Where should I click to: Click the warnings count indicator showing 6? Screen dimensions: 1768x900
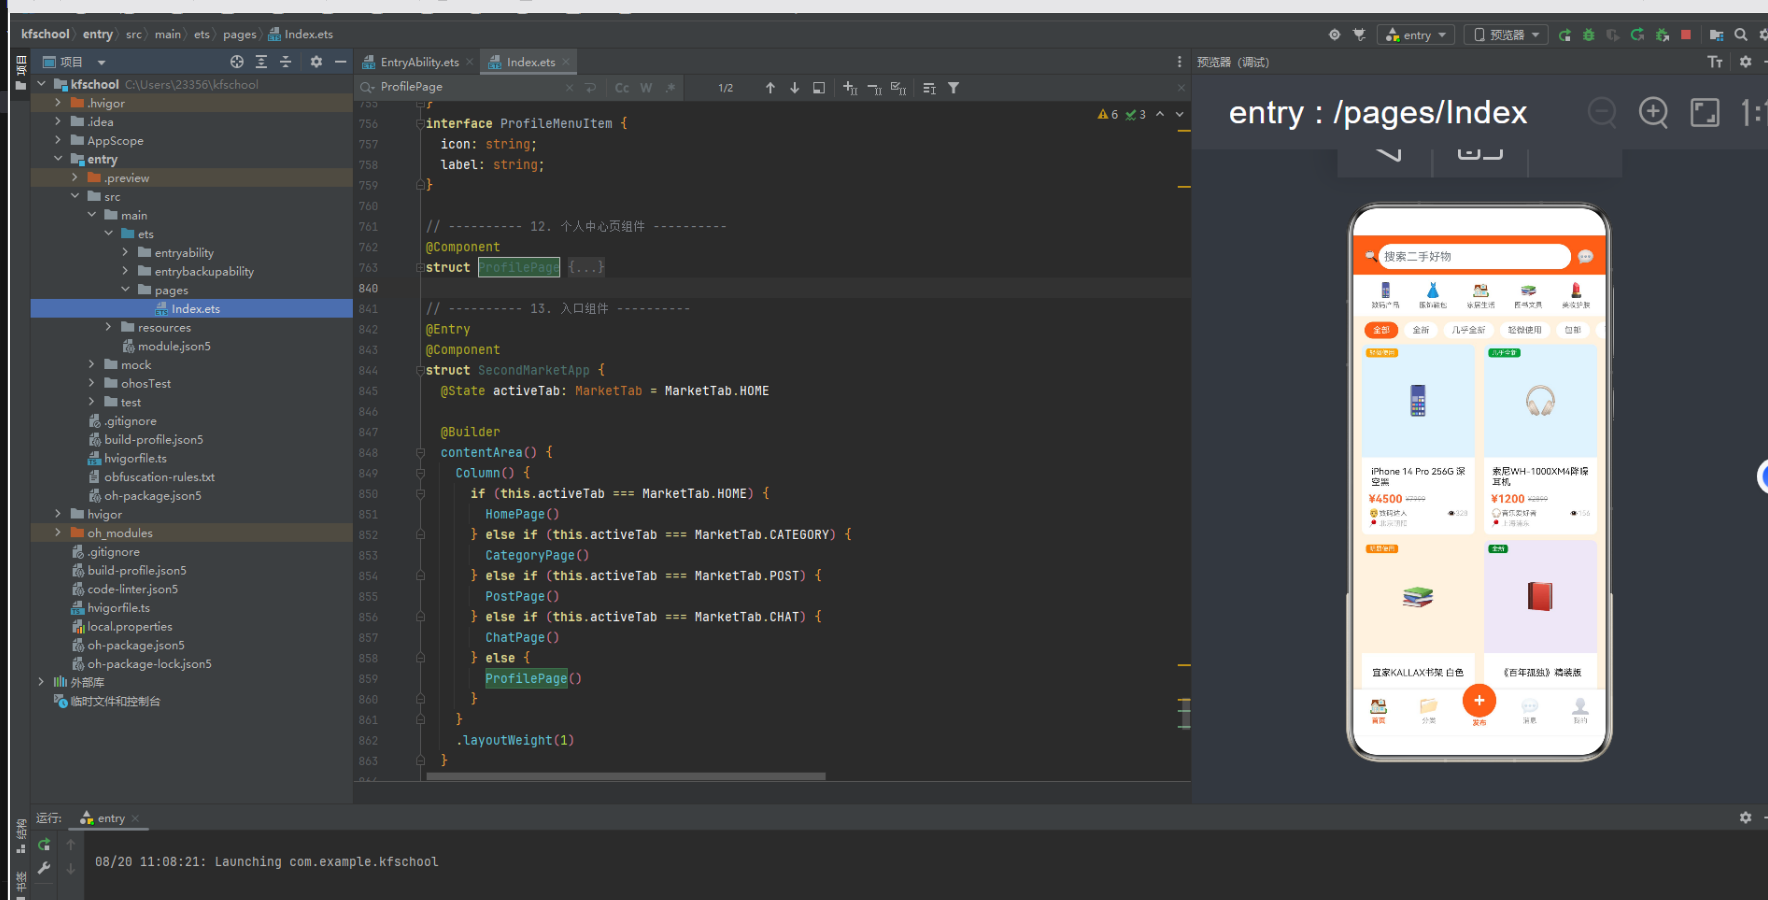click(1108, 115)
